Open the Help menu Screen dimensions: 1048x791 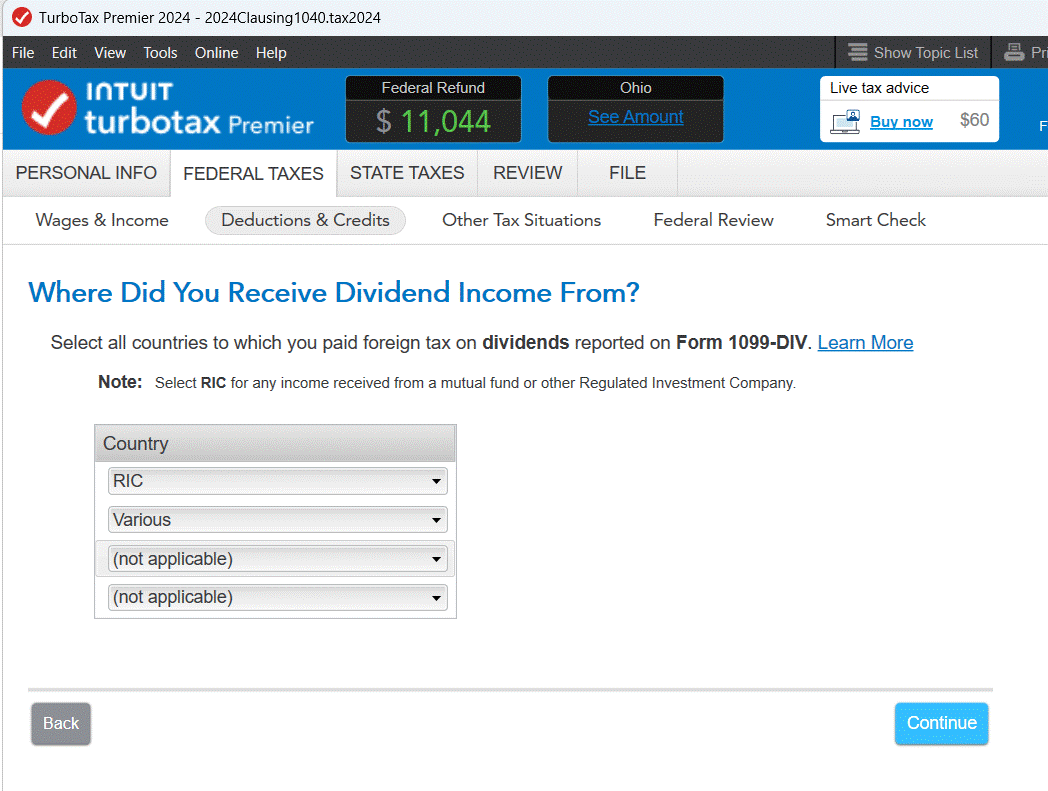(271, 53)
